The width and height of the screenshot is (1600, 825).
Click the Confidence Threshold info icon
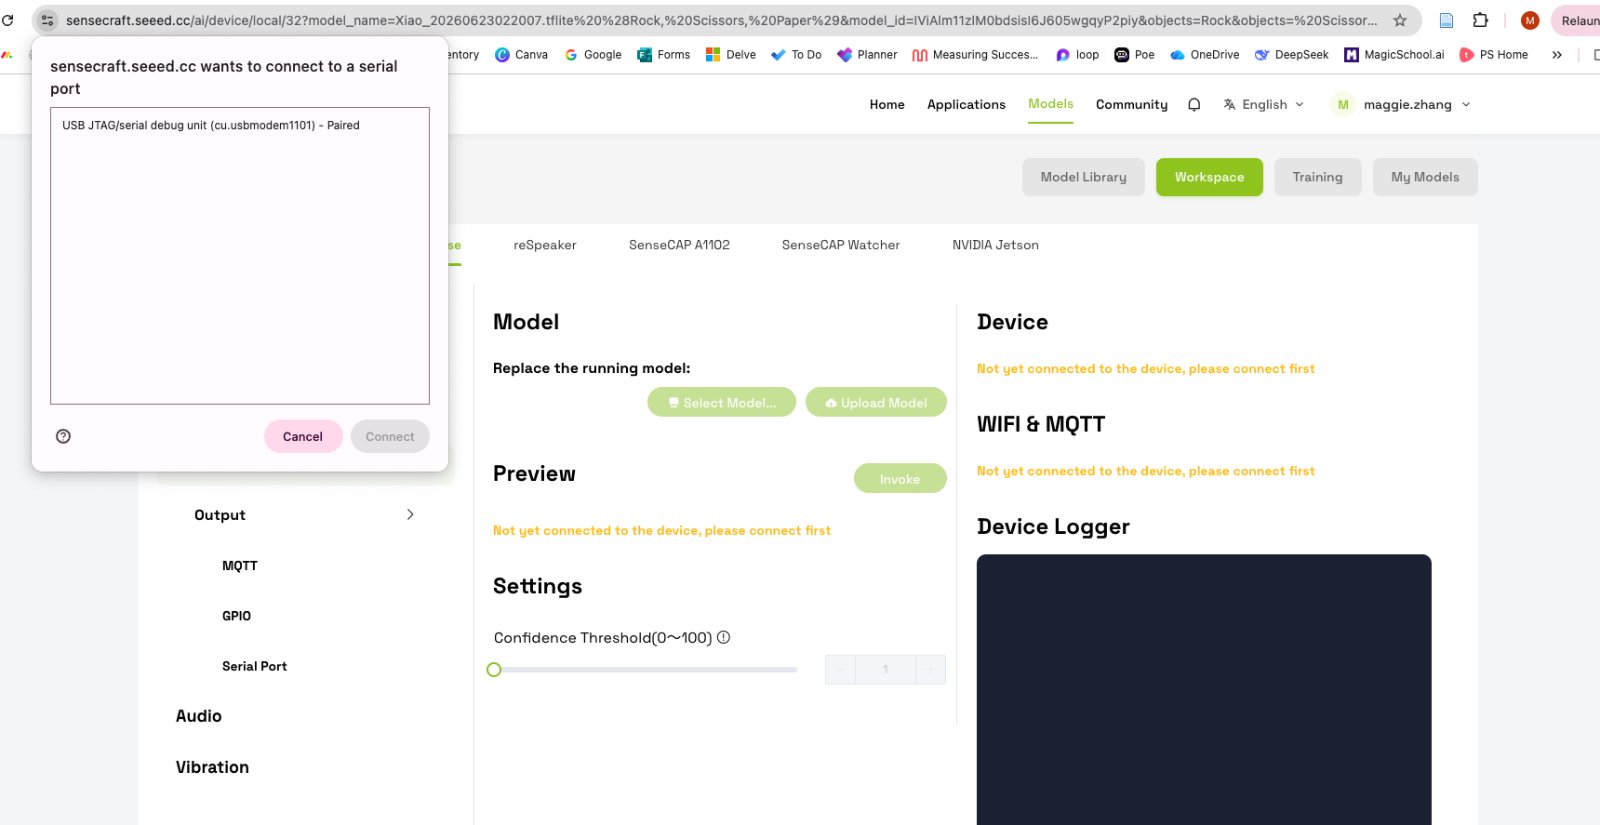tap(723, 637)
